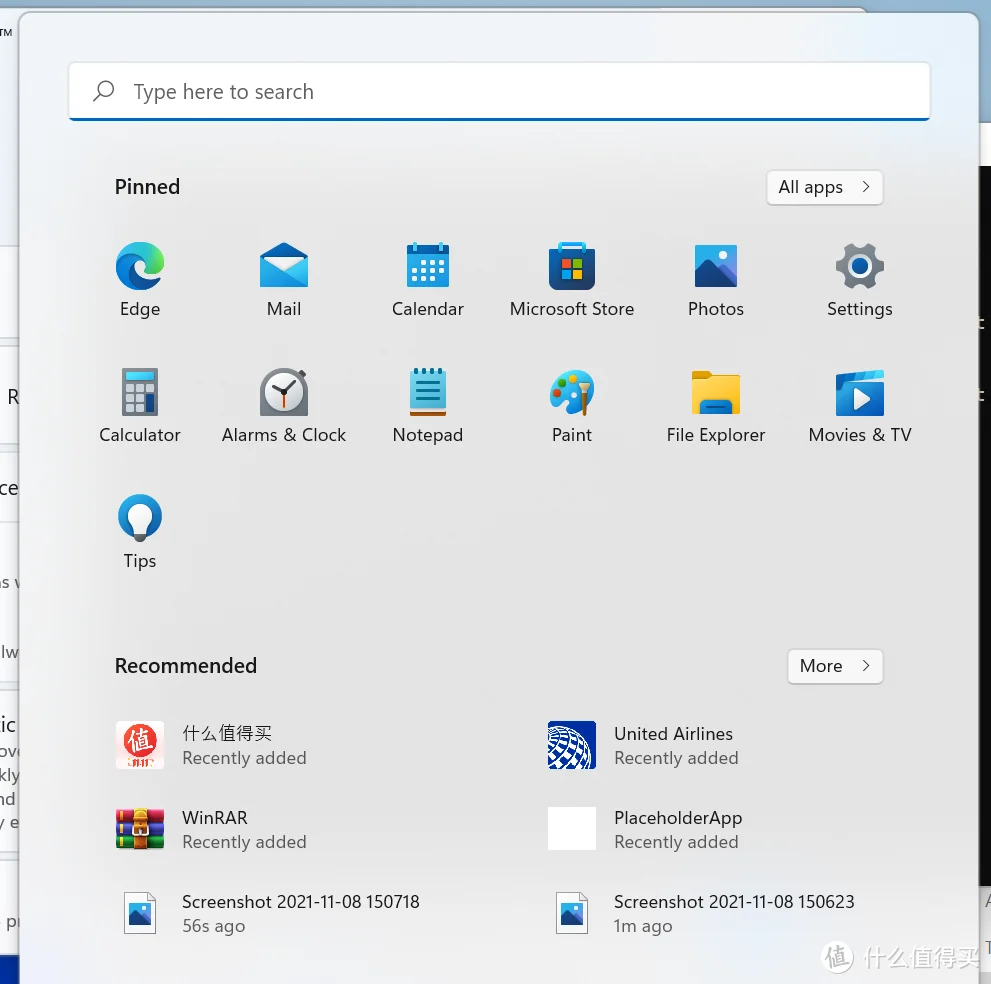Open Microsoft Store from pinned apps
Viewport: 991px width, 984px height.
pyautogui.click(x=572, y=280)
